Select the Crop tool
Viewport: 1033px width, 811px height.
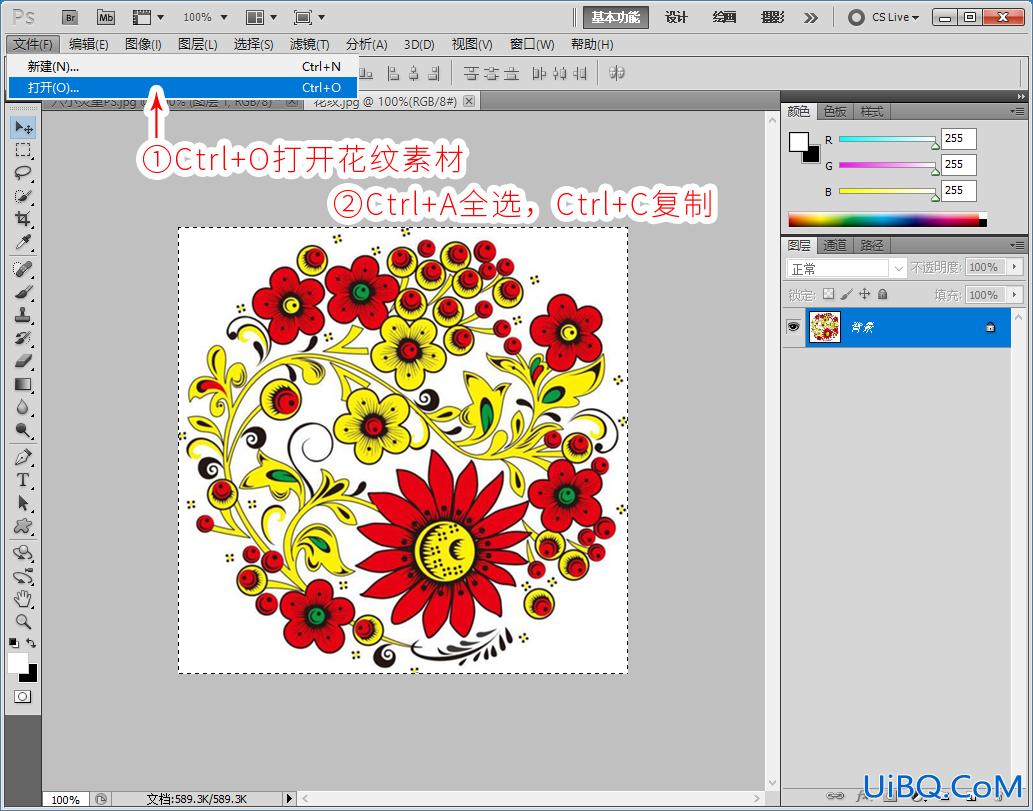click(23, 219)
